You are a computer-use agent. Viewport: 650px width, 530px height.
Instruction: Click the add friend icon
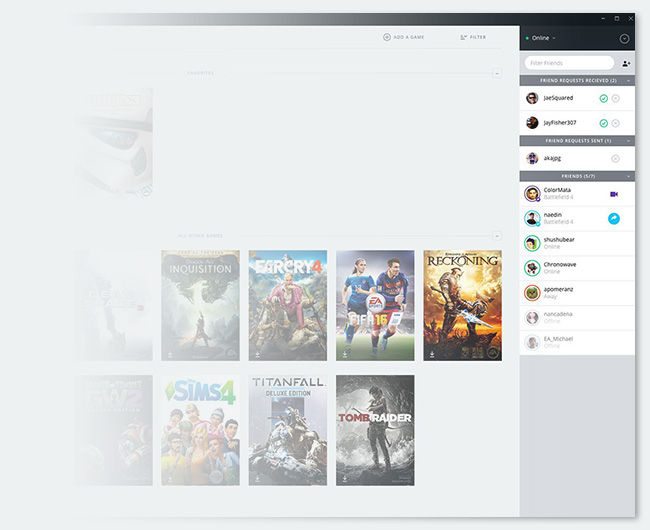pos(626,63)
